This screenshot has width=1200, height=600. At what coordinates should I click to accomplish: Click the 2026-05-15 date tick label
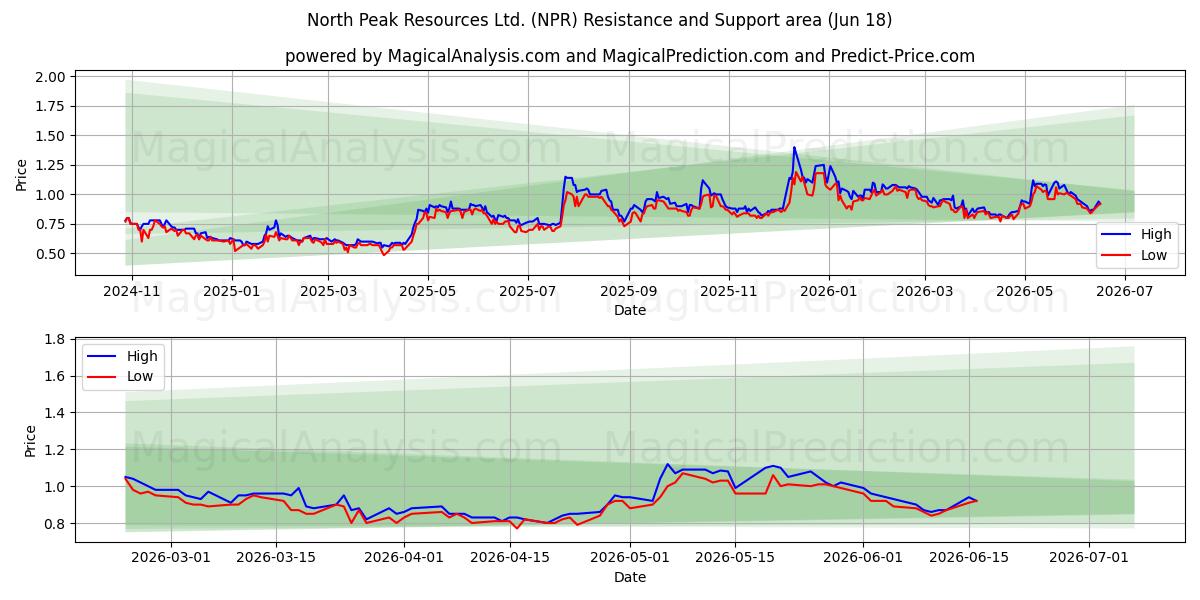click(735, 558)
